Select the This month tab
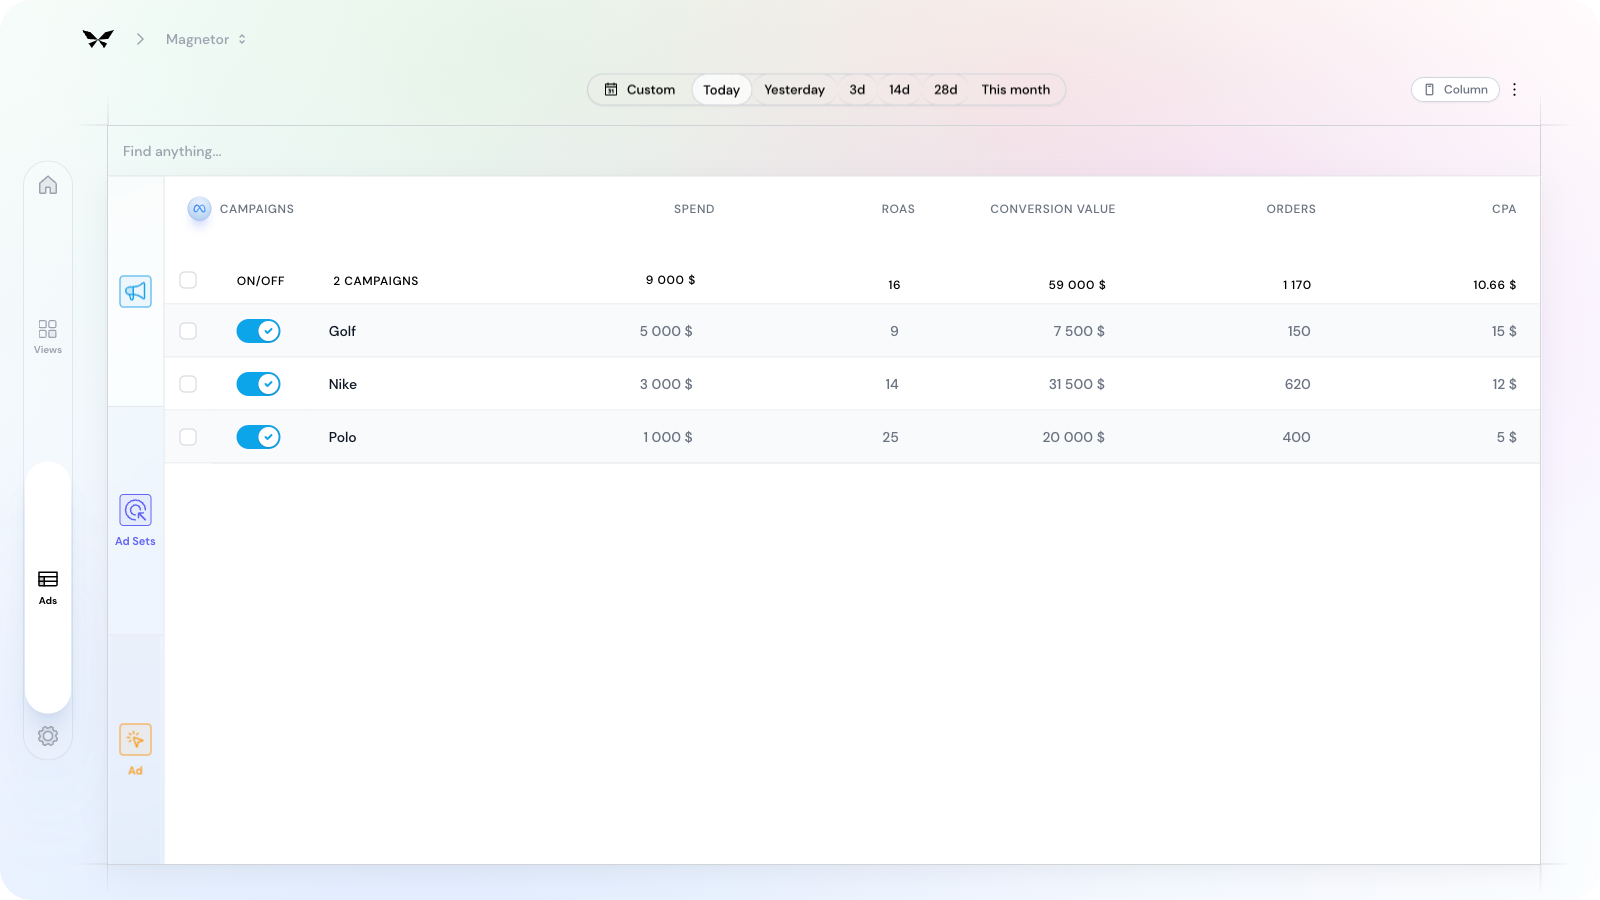The height and width of the screenshot is (900, 1600). (1015, 90)
